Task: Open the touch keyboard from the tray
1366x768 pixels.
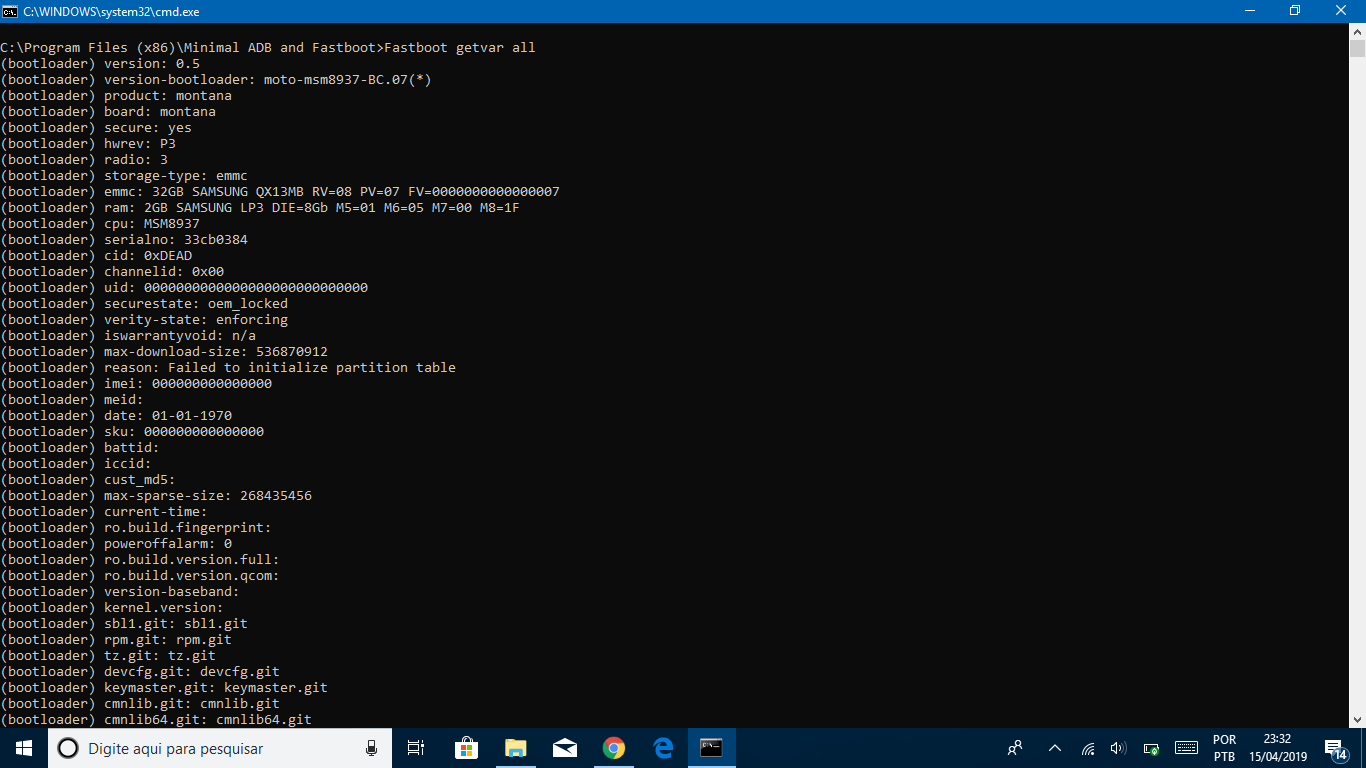Action: [x=1186, y=748]
